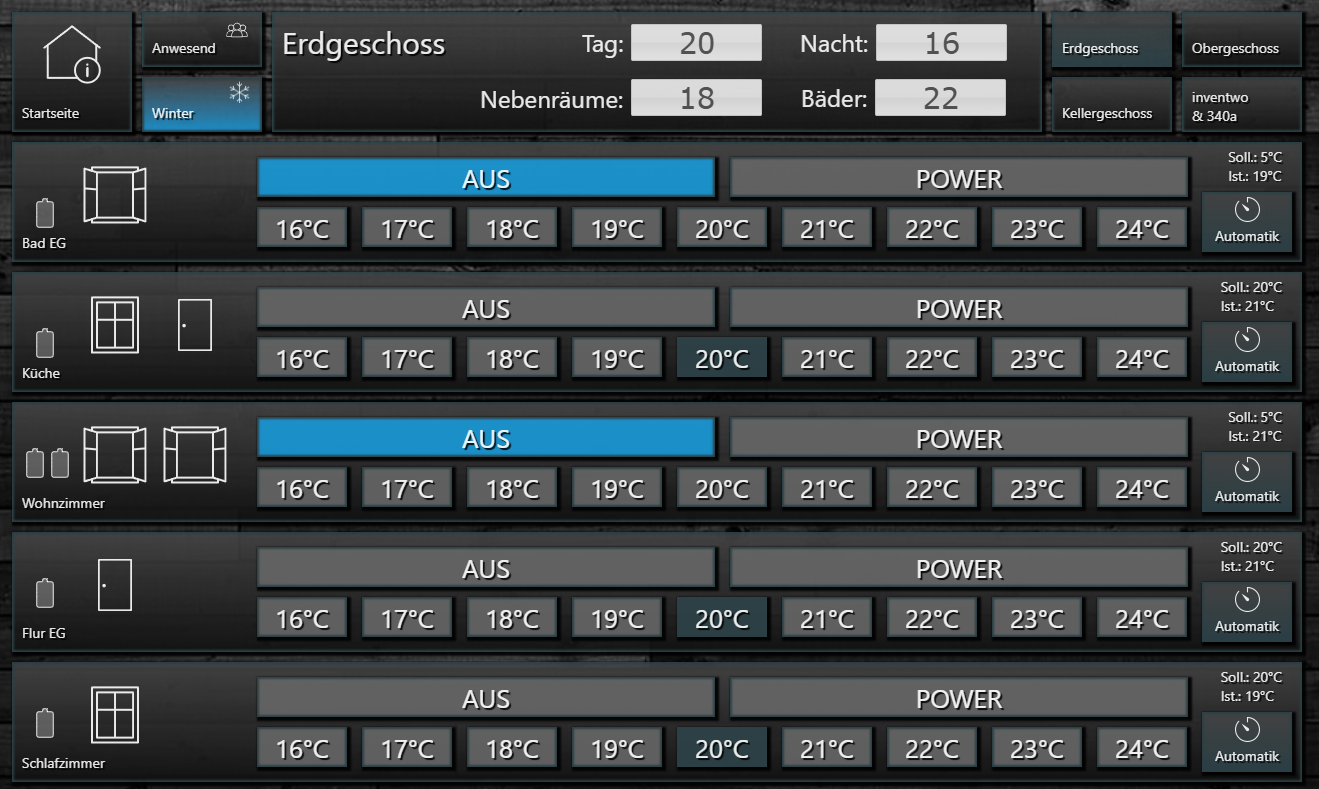This screenshot has width=1319, height=789.
Task: Click the Automatik clock icon for Wohnzimmer
Action: [x=1246, y=469]
